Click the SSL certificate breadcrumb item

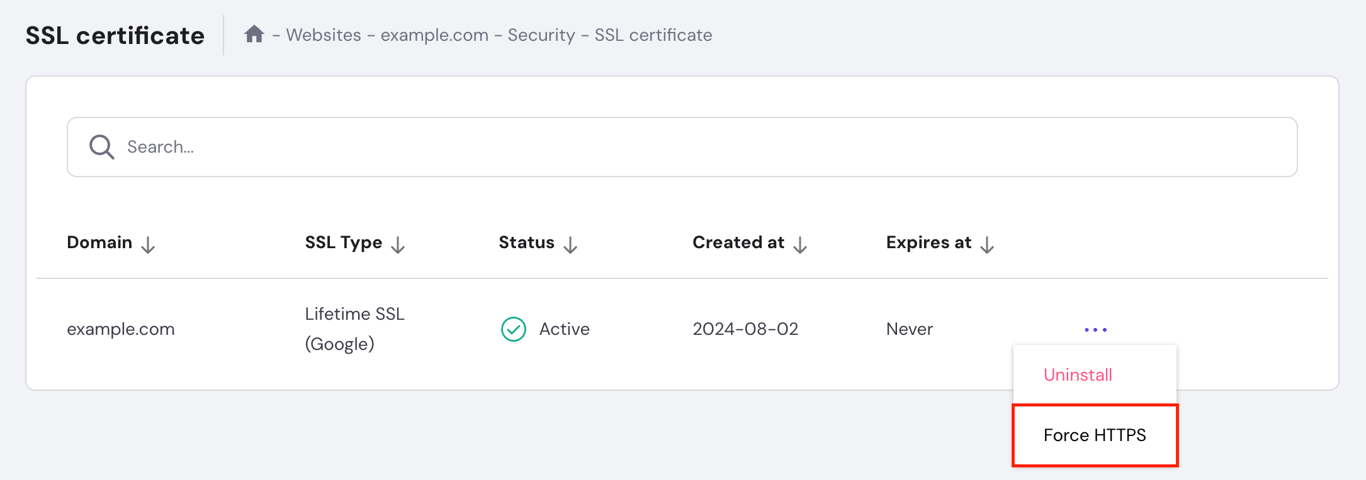pyautogui.click(x=653, y=35)
